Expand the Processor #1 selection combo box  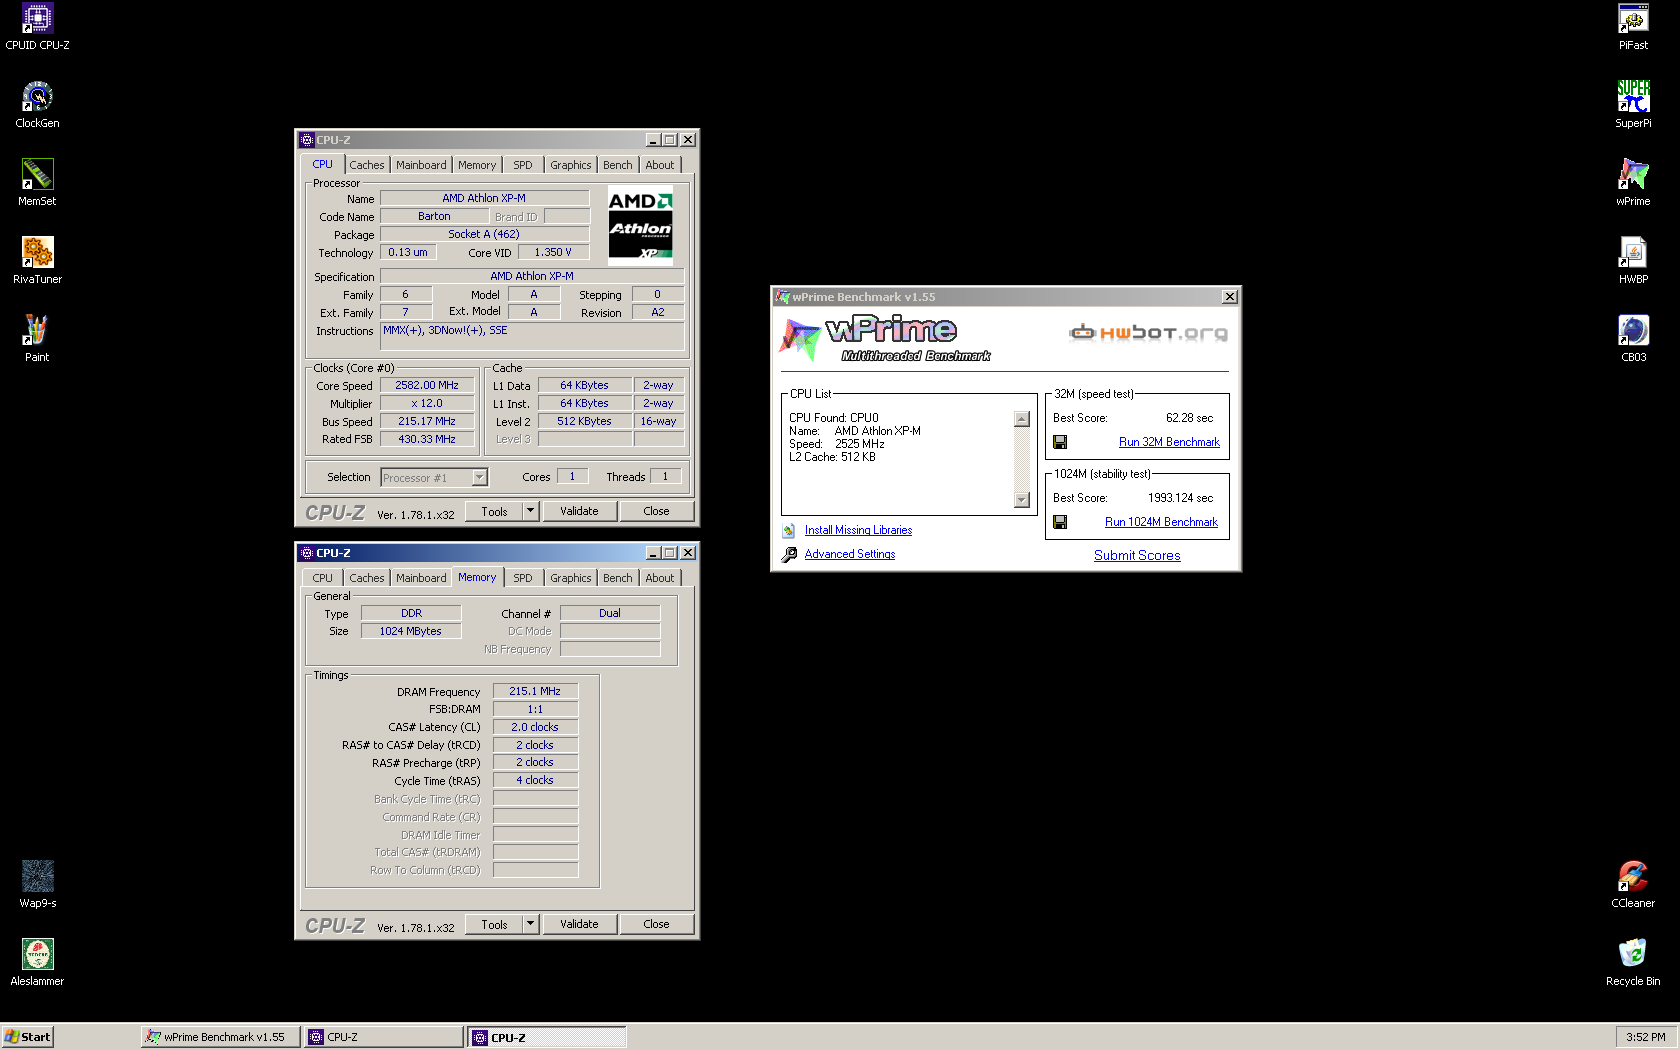click(479, 478)
